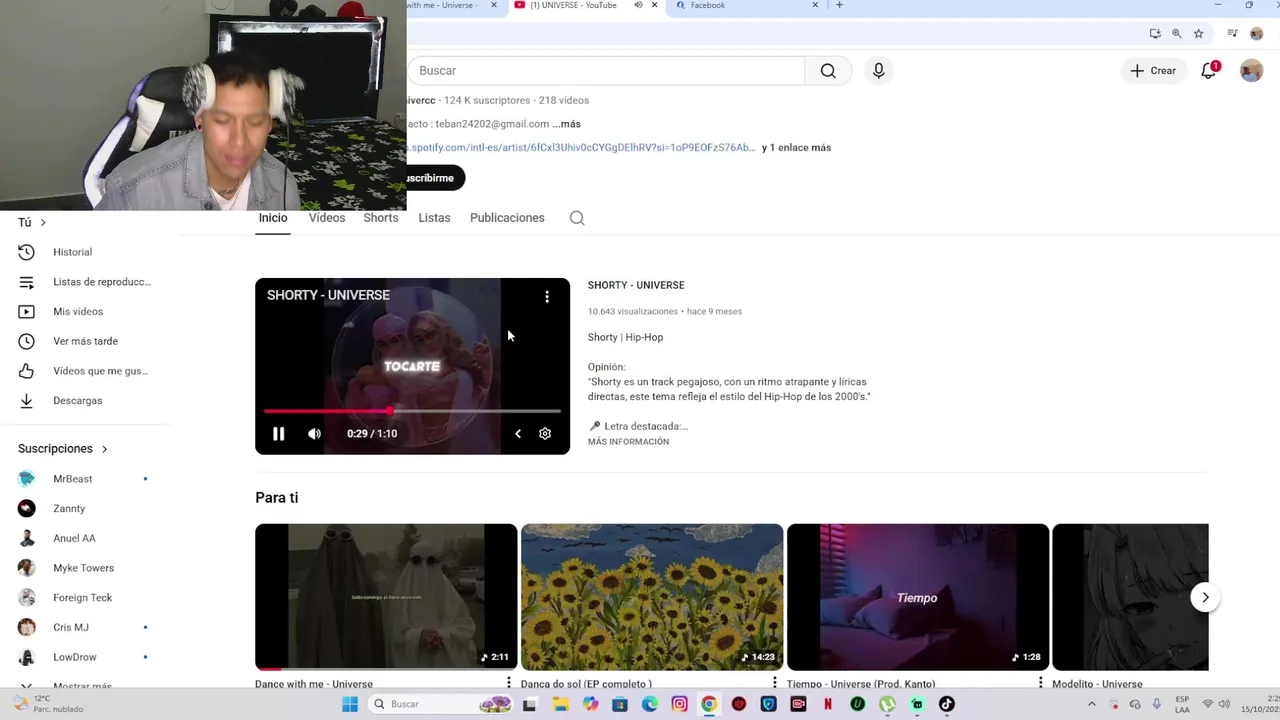The height and width of the screenshot is (720, 1280).
Task: Open the notifications bell
Action: tap(1209, 70)
